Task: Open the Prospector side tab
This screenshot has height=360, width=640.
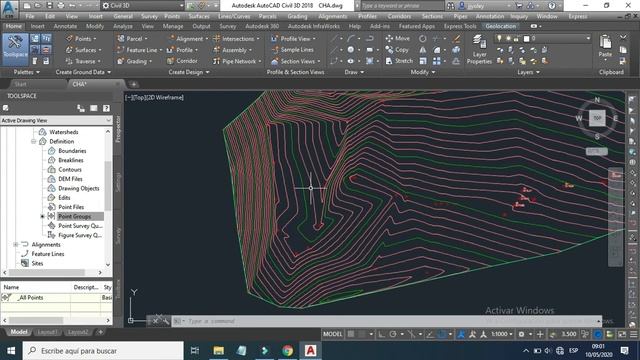Action: point(118,129)
